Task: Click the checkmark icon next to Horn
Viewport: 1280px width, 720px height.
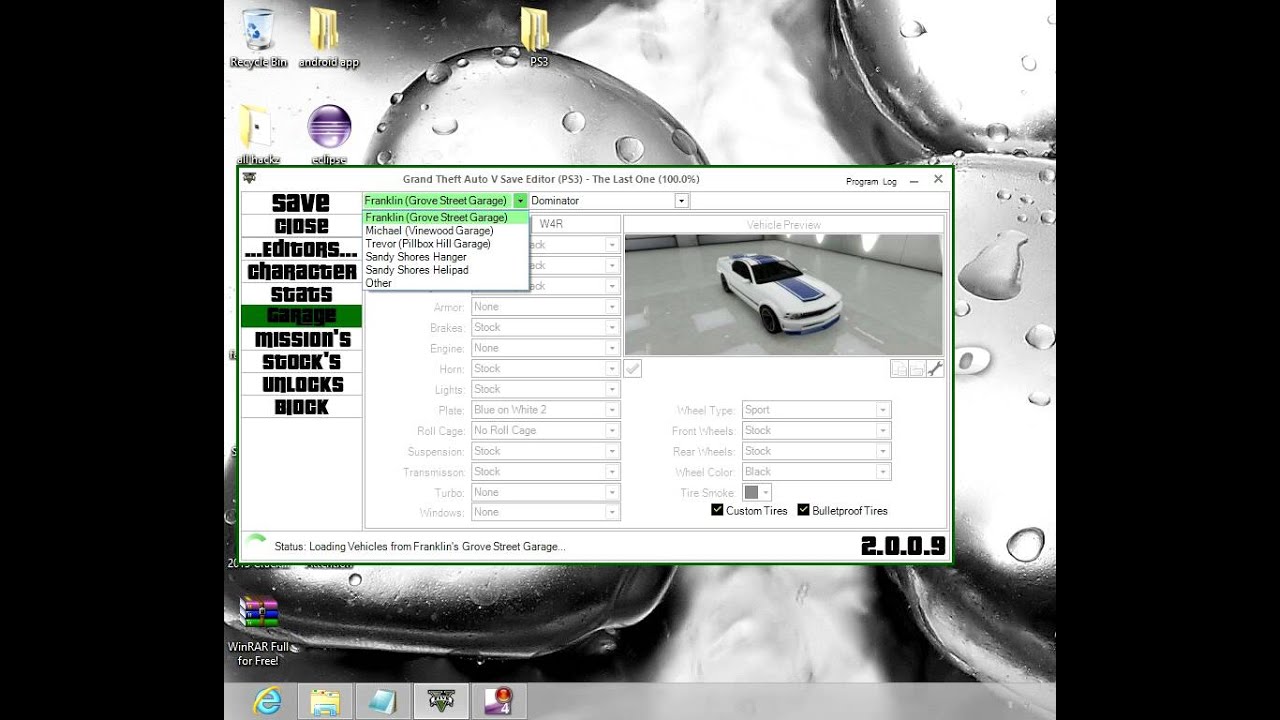Action: coord(632,369)
